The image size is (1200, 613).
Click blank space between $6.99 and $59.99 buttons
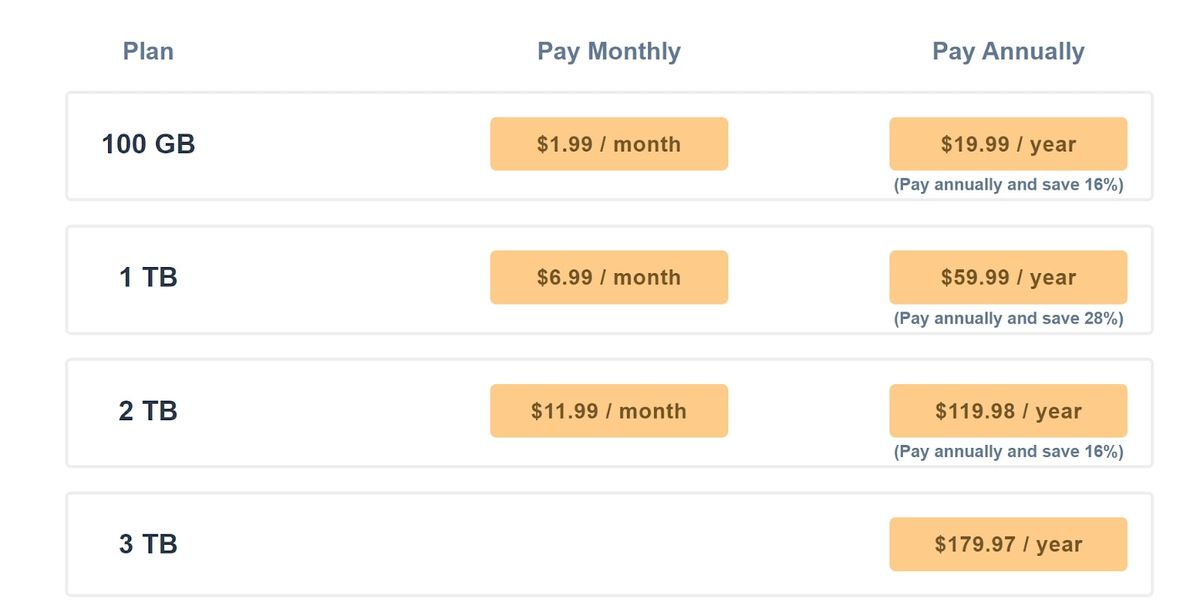[808, 277]
